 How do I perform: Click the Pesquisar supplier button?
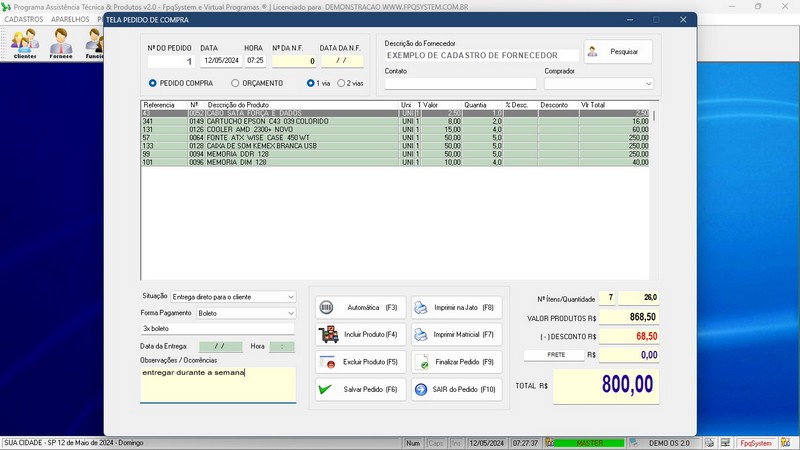click(618, 52)
